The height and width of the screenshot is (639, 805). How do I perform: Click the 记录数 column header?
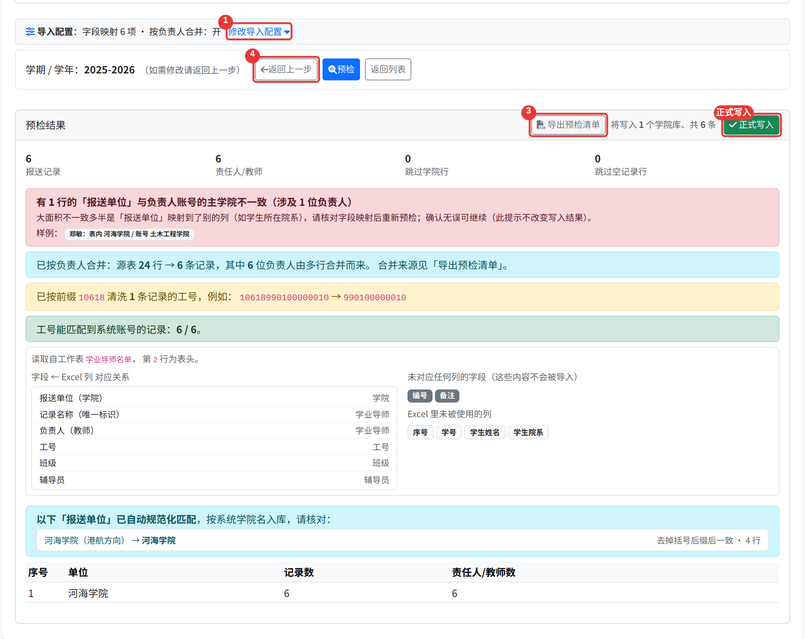299,572
